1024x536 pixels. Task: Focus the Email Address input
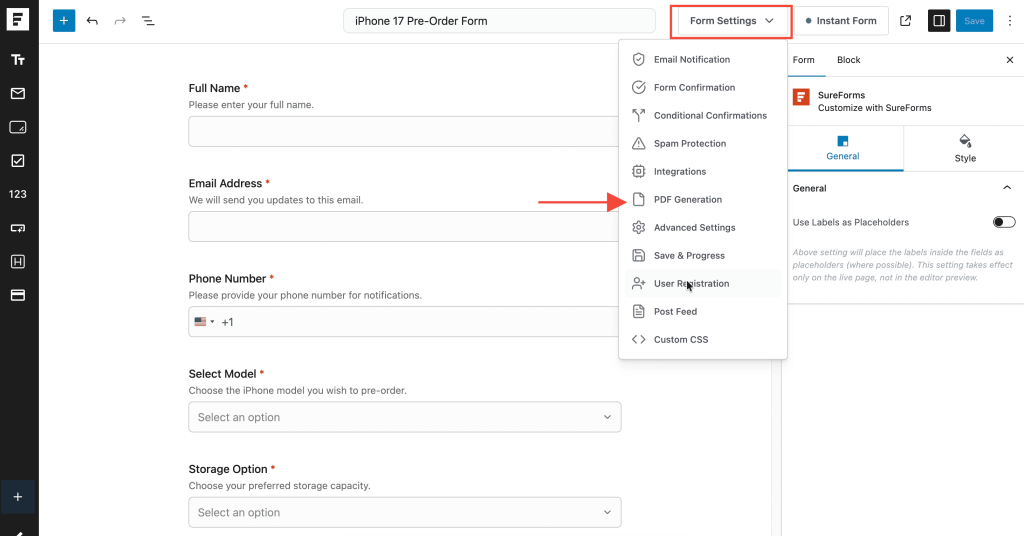point(404,227)
